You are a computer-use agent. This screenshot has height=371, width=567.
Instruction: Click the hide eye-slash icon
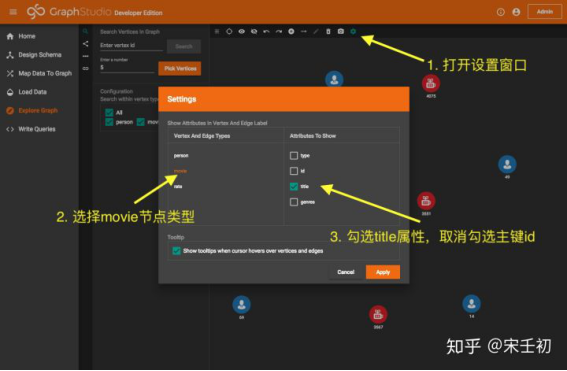click(x=254, y=31)
